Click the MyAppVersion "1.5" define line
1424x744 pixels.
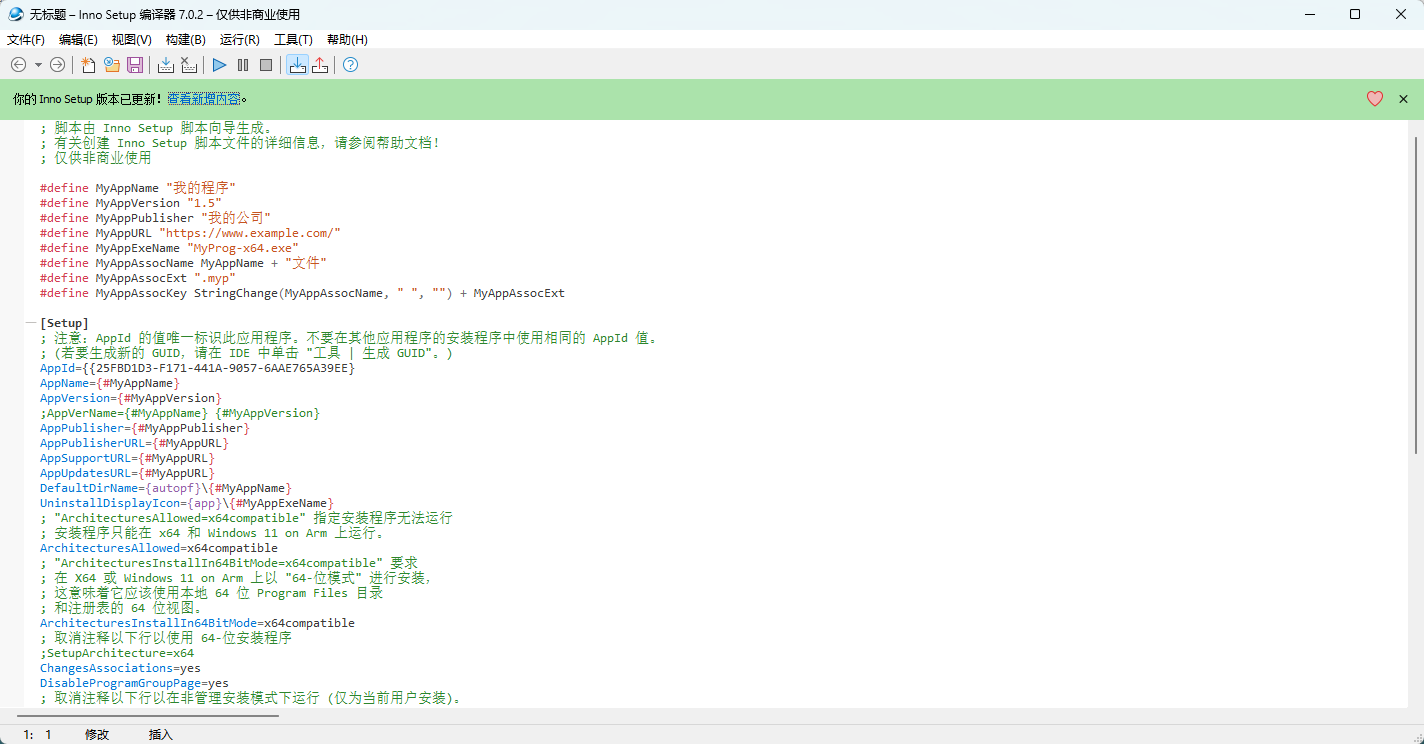pyautogui.click(x=131, y=203)
